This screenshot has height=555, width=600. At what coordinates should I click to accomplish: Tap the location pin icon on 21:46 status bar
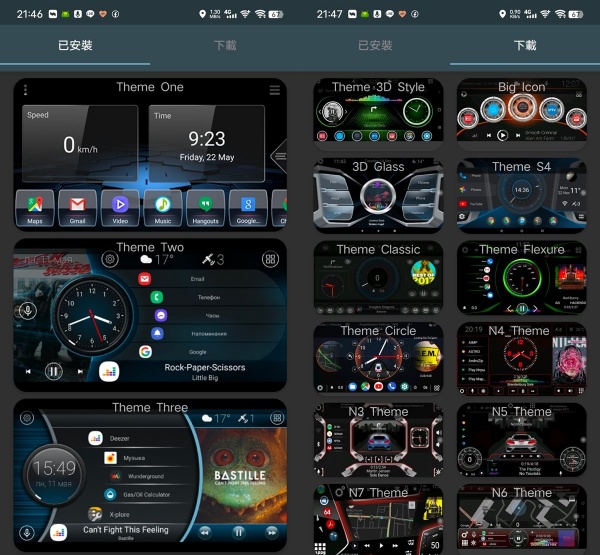202,14
